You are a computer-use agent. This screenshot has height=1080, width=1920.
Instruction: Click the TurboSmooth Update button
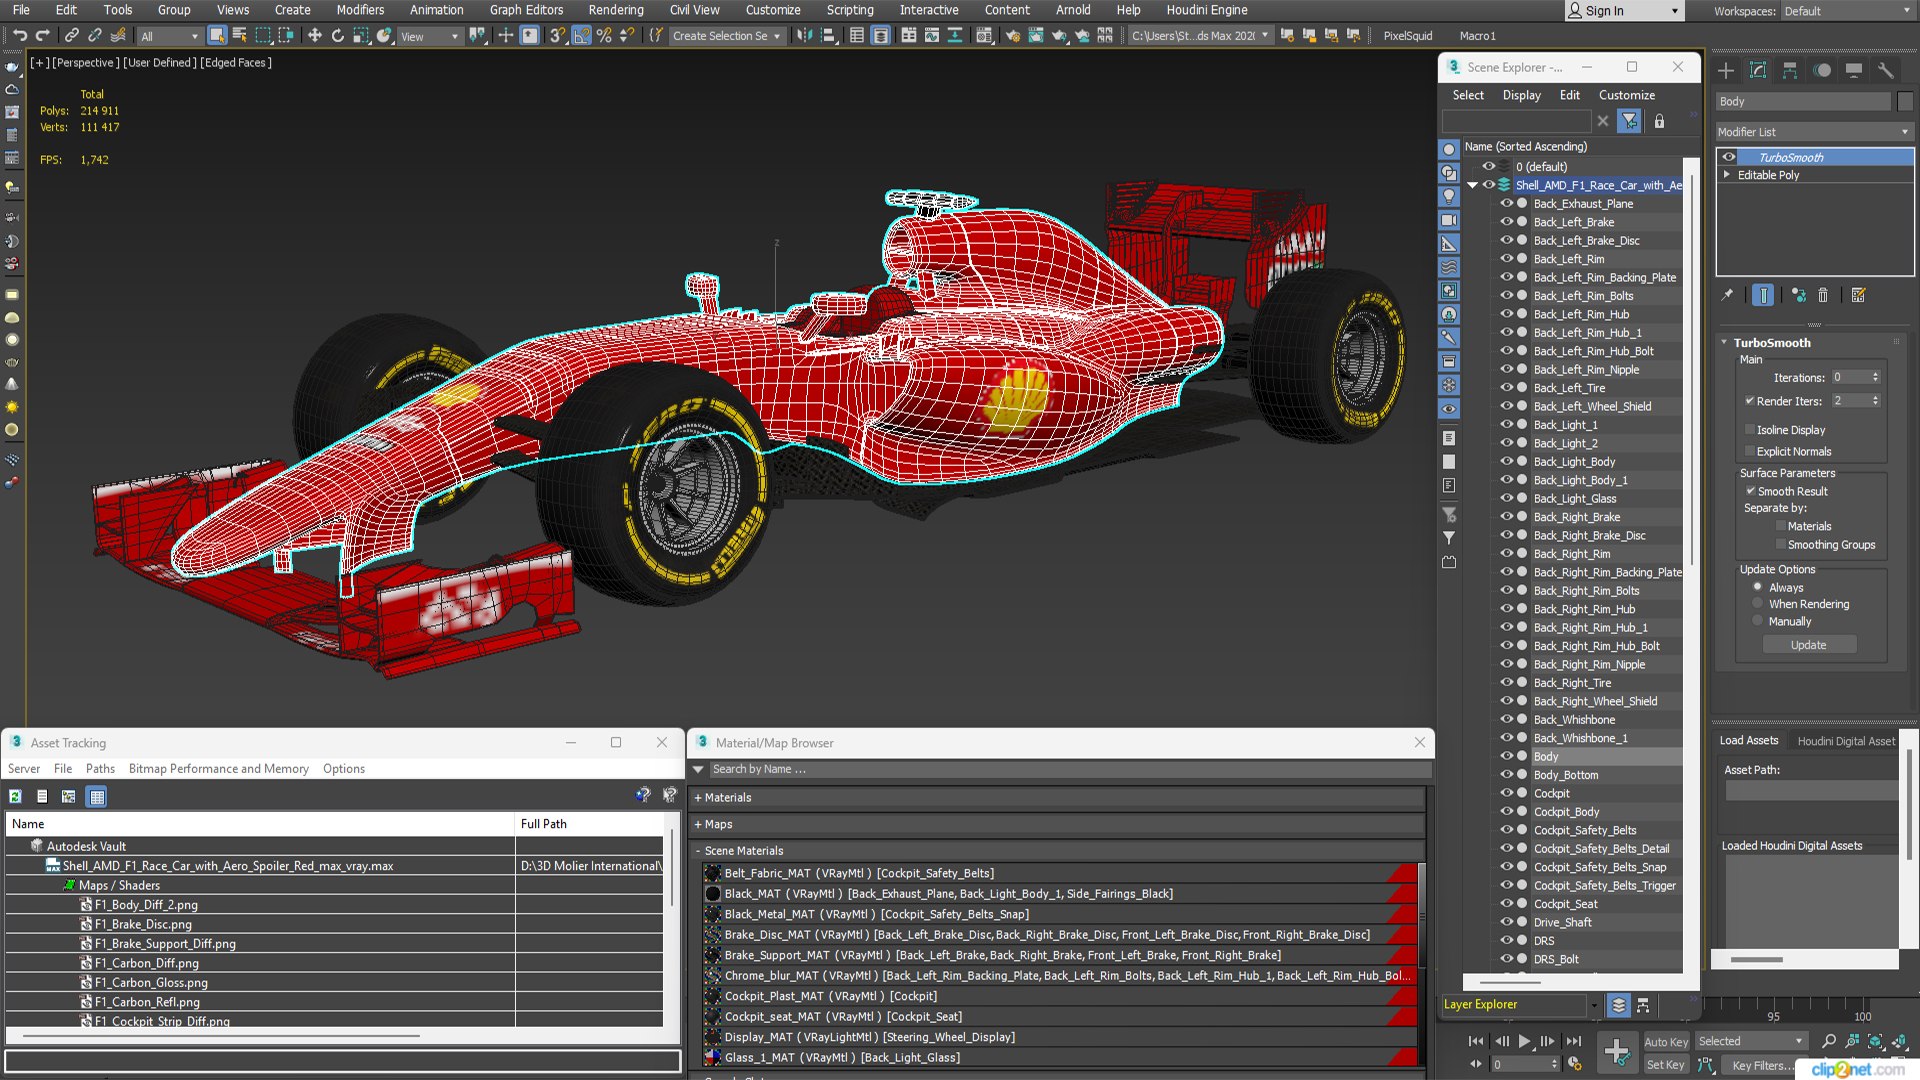tap(1808, 645)
